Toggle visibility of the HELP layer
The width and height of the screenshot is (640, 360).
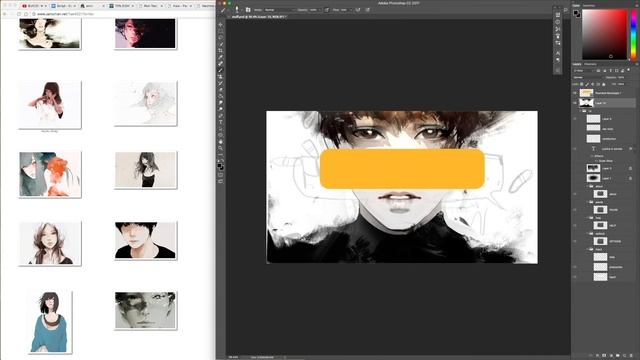pyautogui.click(x=575, y=225)
